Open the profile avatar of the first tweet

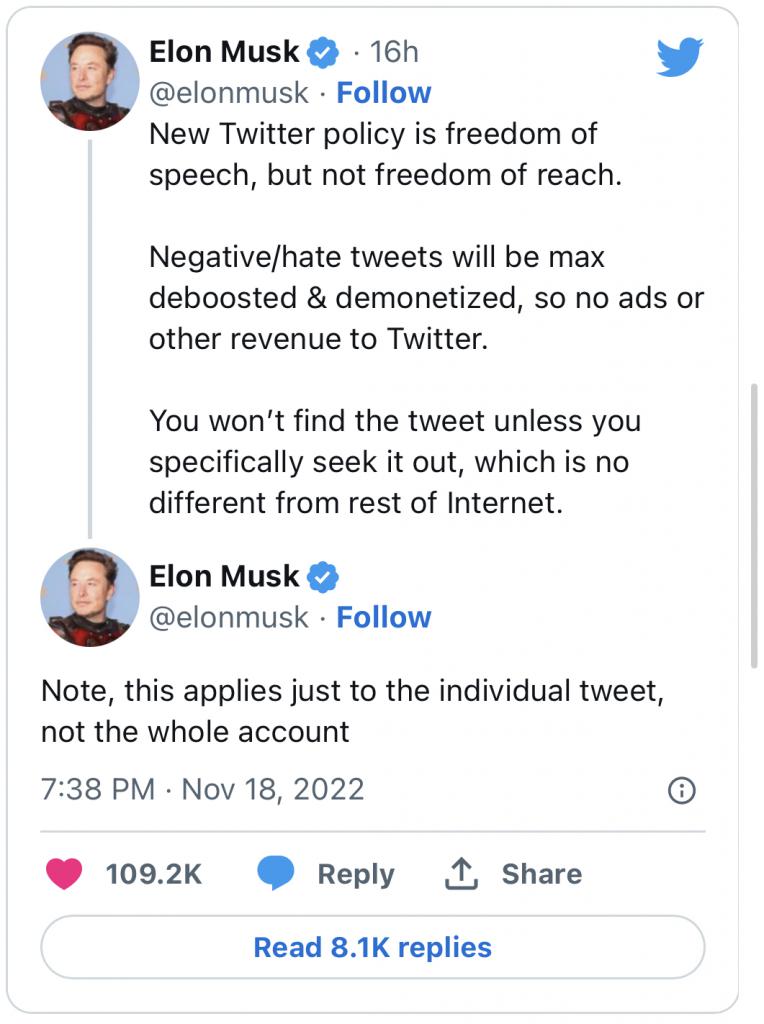(90, 82)
